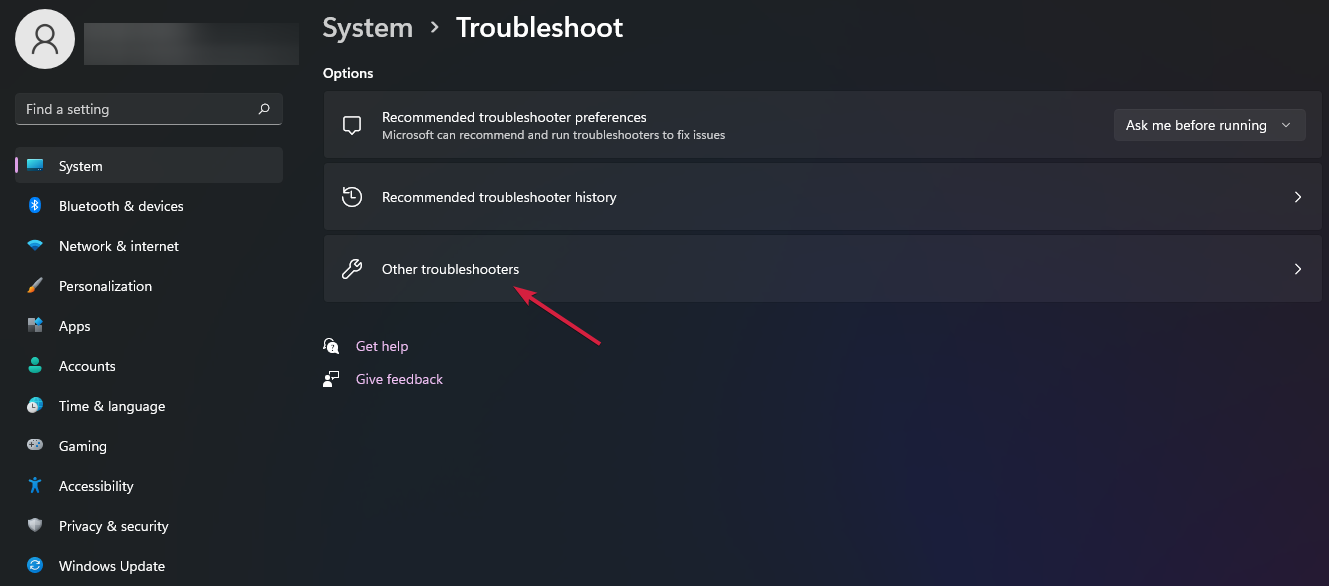Image resolution: width=1329 pixels, height=586 pixels.
Task: Click the troubleshooter history clock icon
Action: tap(352, 197)
